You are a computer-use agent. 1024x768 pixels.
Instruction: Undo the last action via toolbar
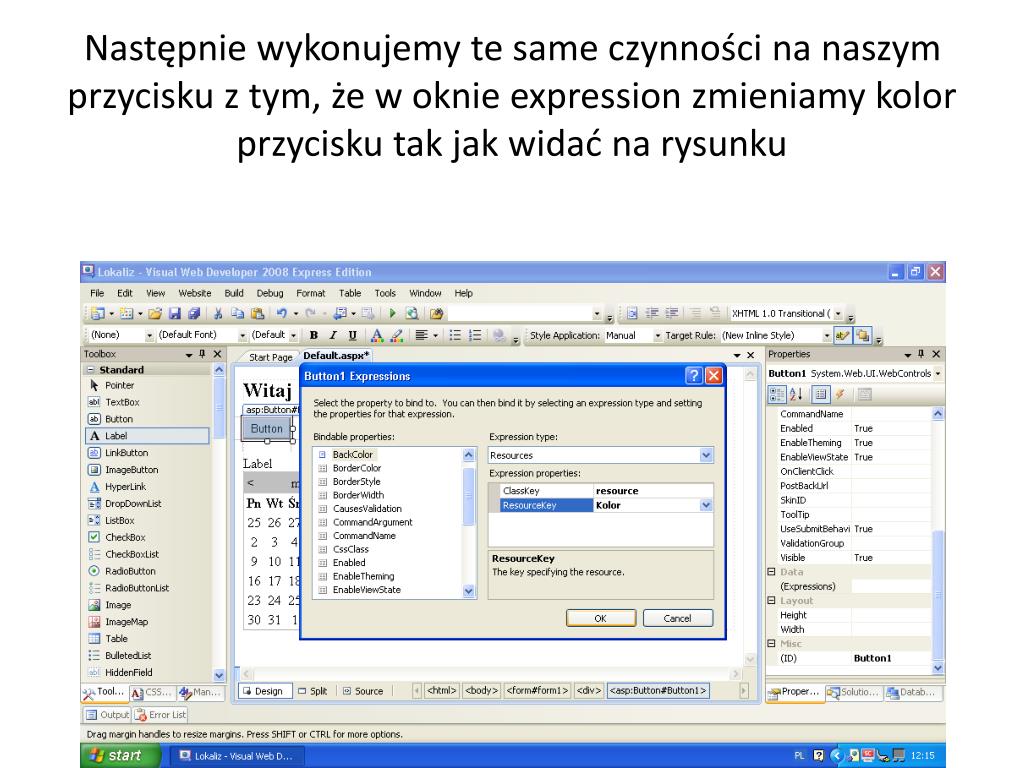coord(281,313)
